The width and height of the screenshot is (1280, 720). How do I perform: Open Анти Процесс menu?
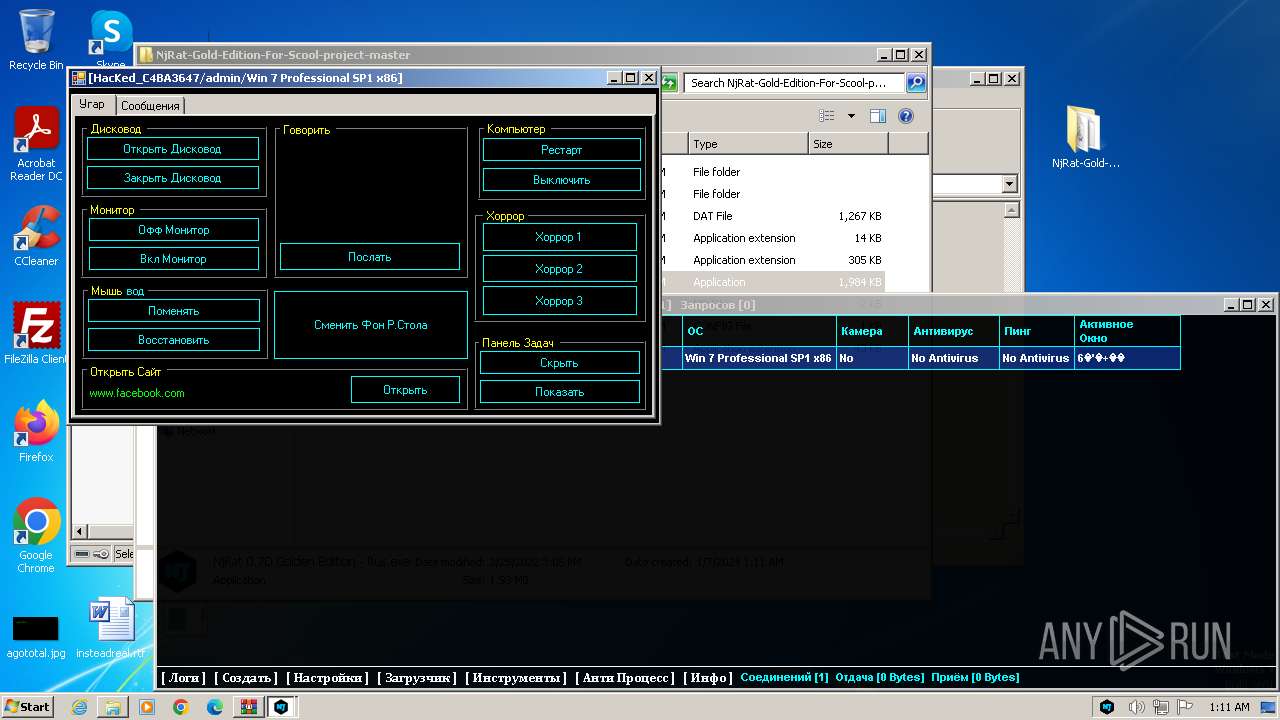(x=625, y=677)
